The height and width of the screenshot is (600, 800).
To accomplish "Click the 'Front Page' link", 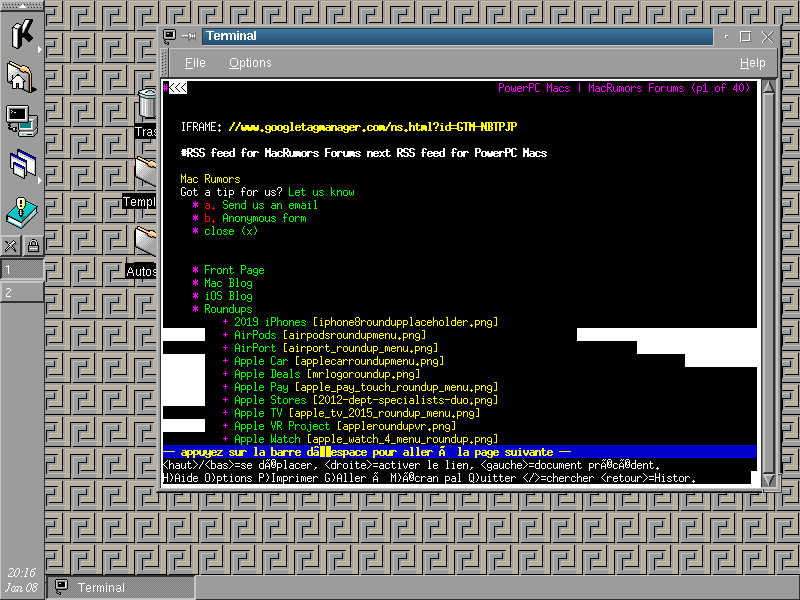I will (234, 270).
